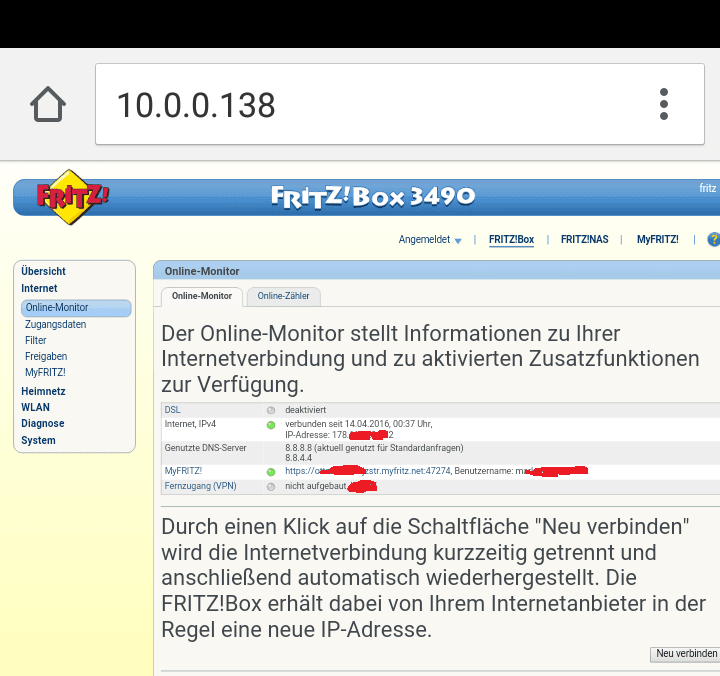Open the FRITZ!NAS link
Image resolution: width=720 pixels, height=676 pixels.
(x=584, y=240)
